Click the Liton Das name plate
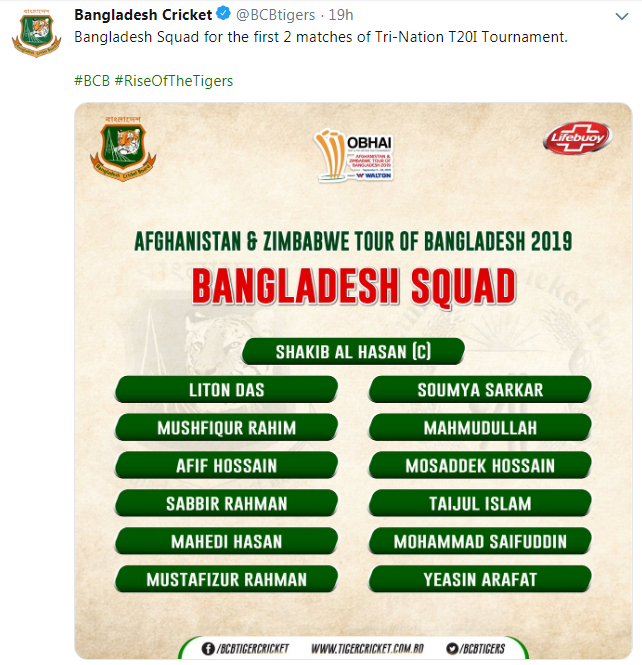Image resolution: width=642 pixels, height=665 pixels. point(226,389)
